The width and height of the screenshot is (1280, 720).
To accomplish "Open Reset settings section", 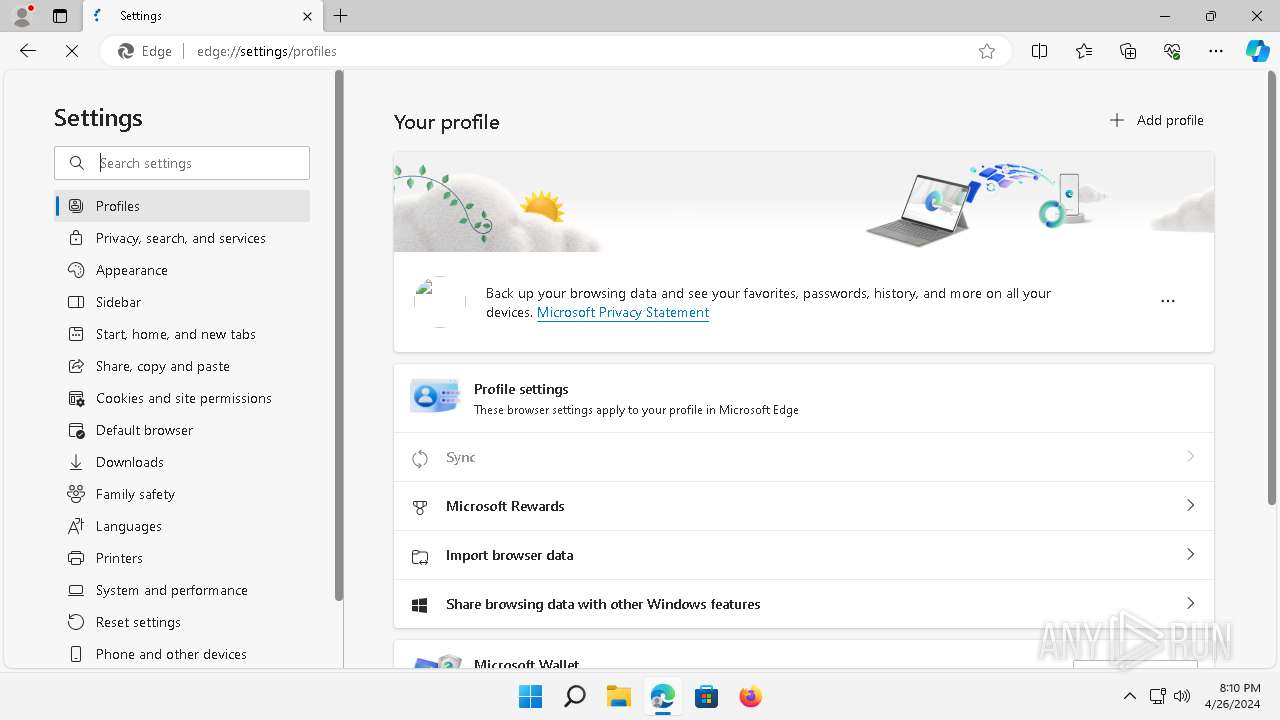I will (182, 622).
